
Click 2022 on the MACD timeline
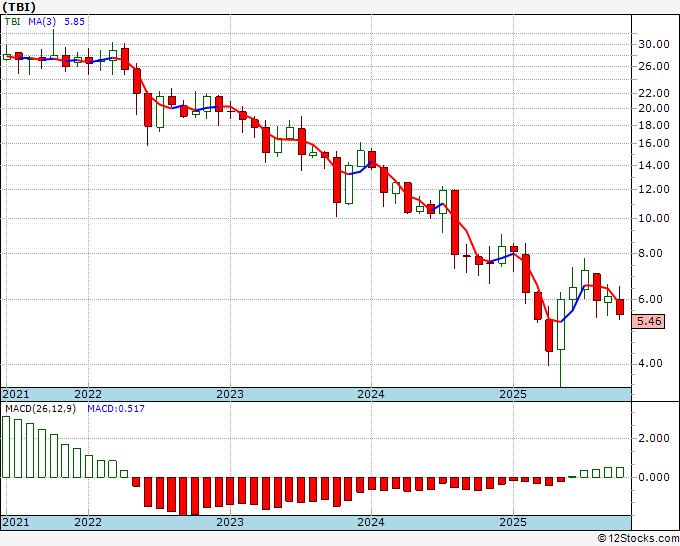point(88,522)
